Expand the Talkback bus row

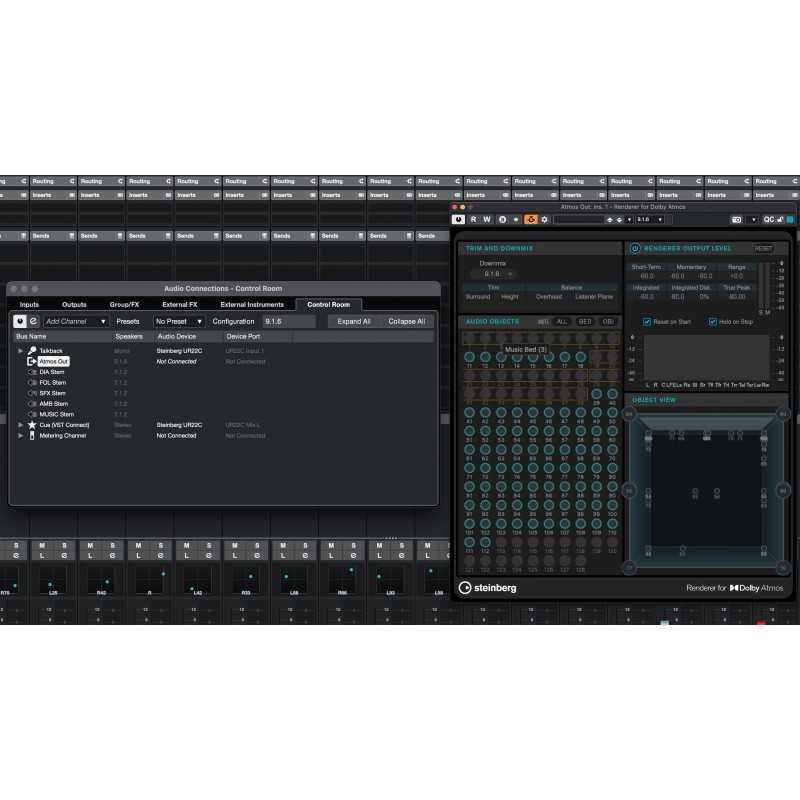point(20,351)
